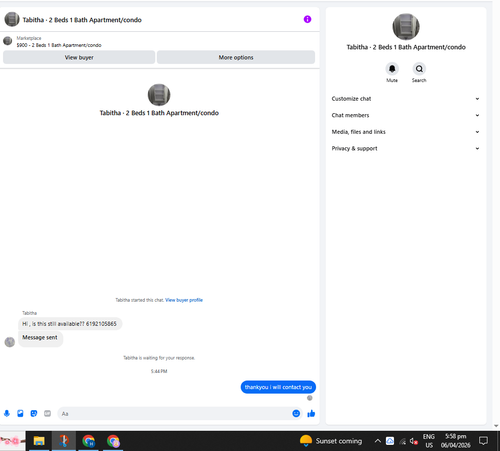500x451 pixels.
Task: Show hidden system tray icons
Action: tap(377, 441)
